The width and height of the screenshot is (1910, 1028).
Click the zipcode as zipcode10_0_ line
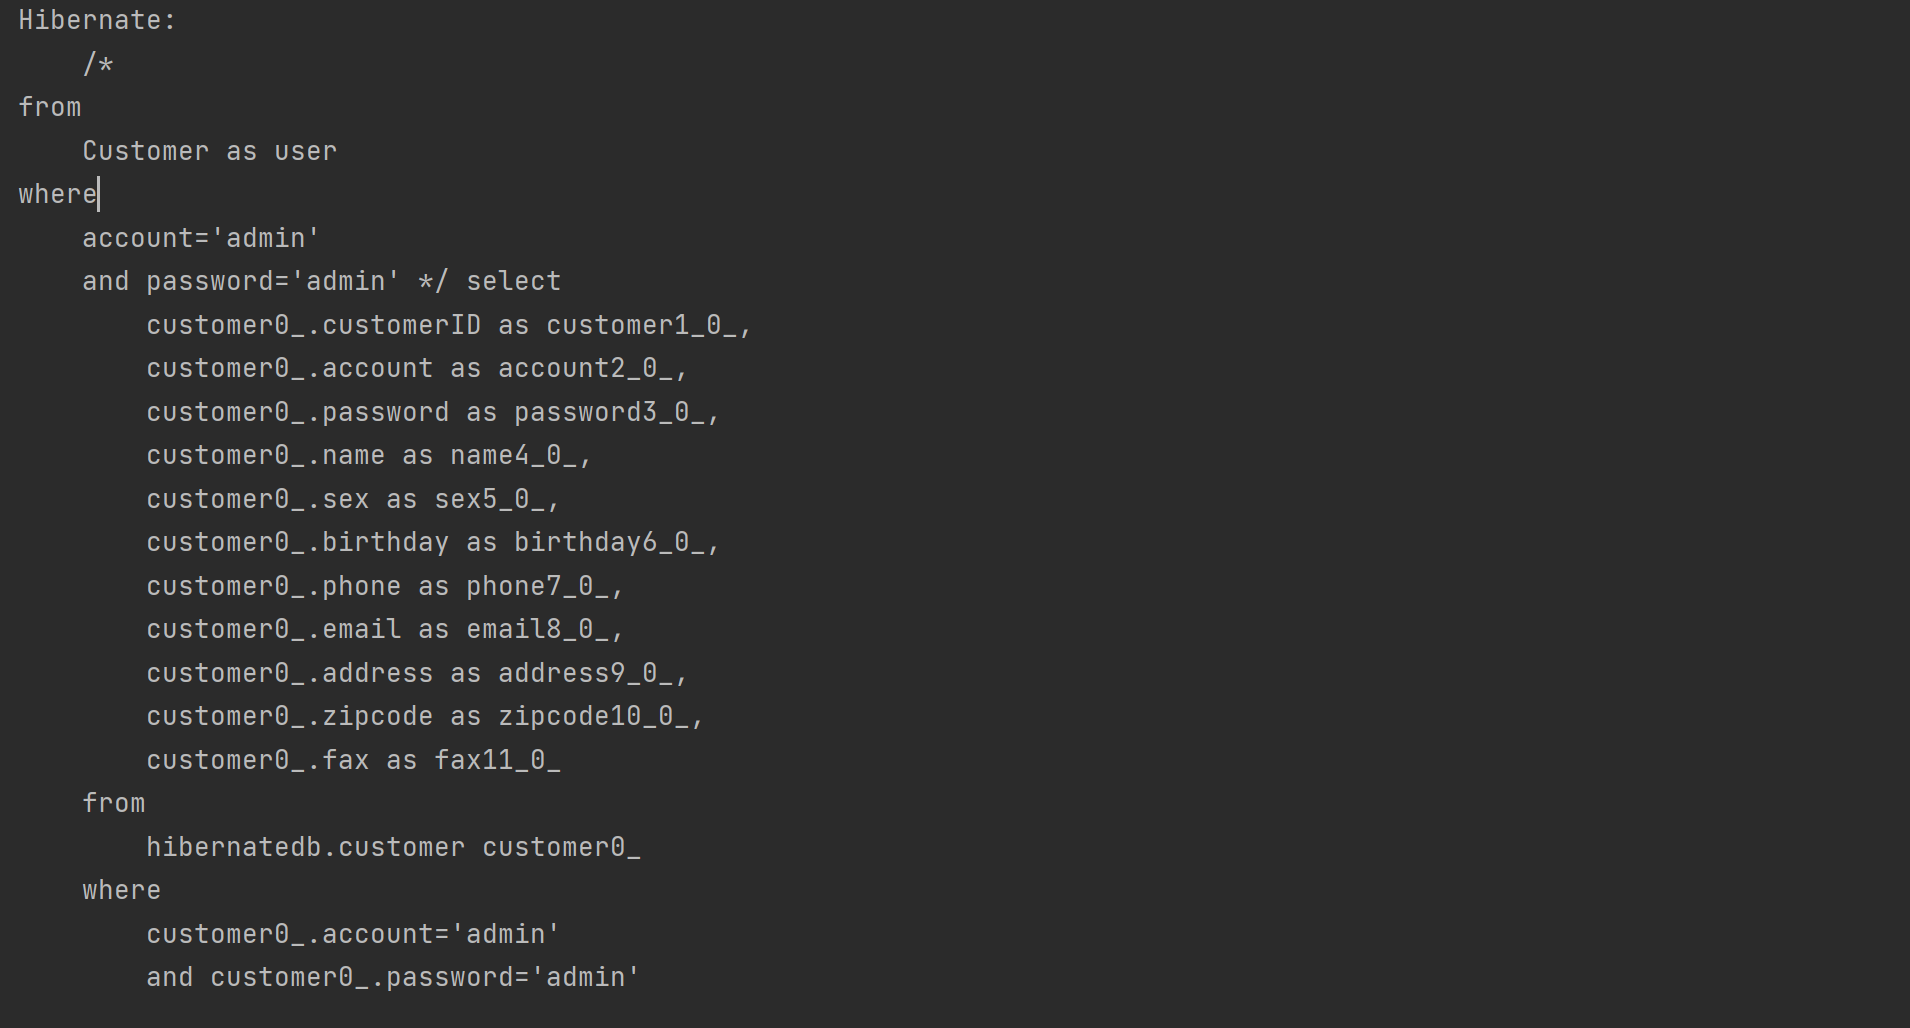[x=425, y=716]
